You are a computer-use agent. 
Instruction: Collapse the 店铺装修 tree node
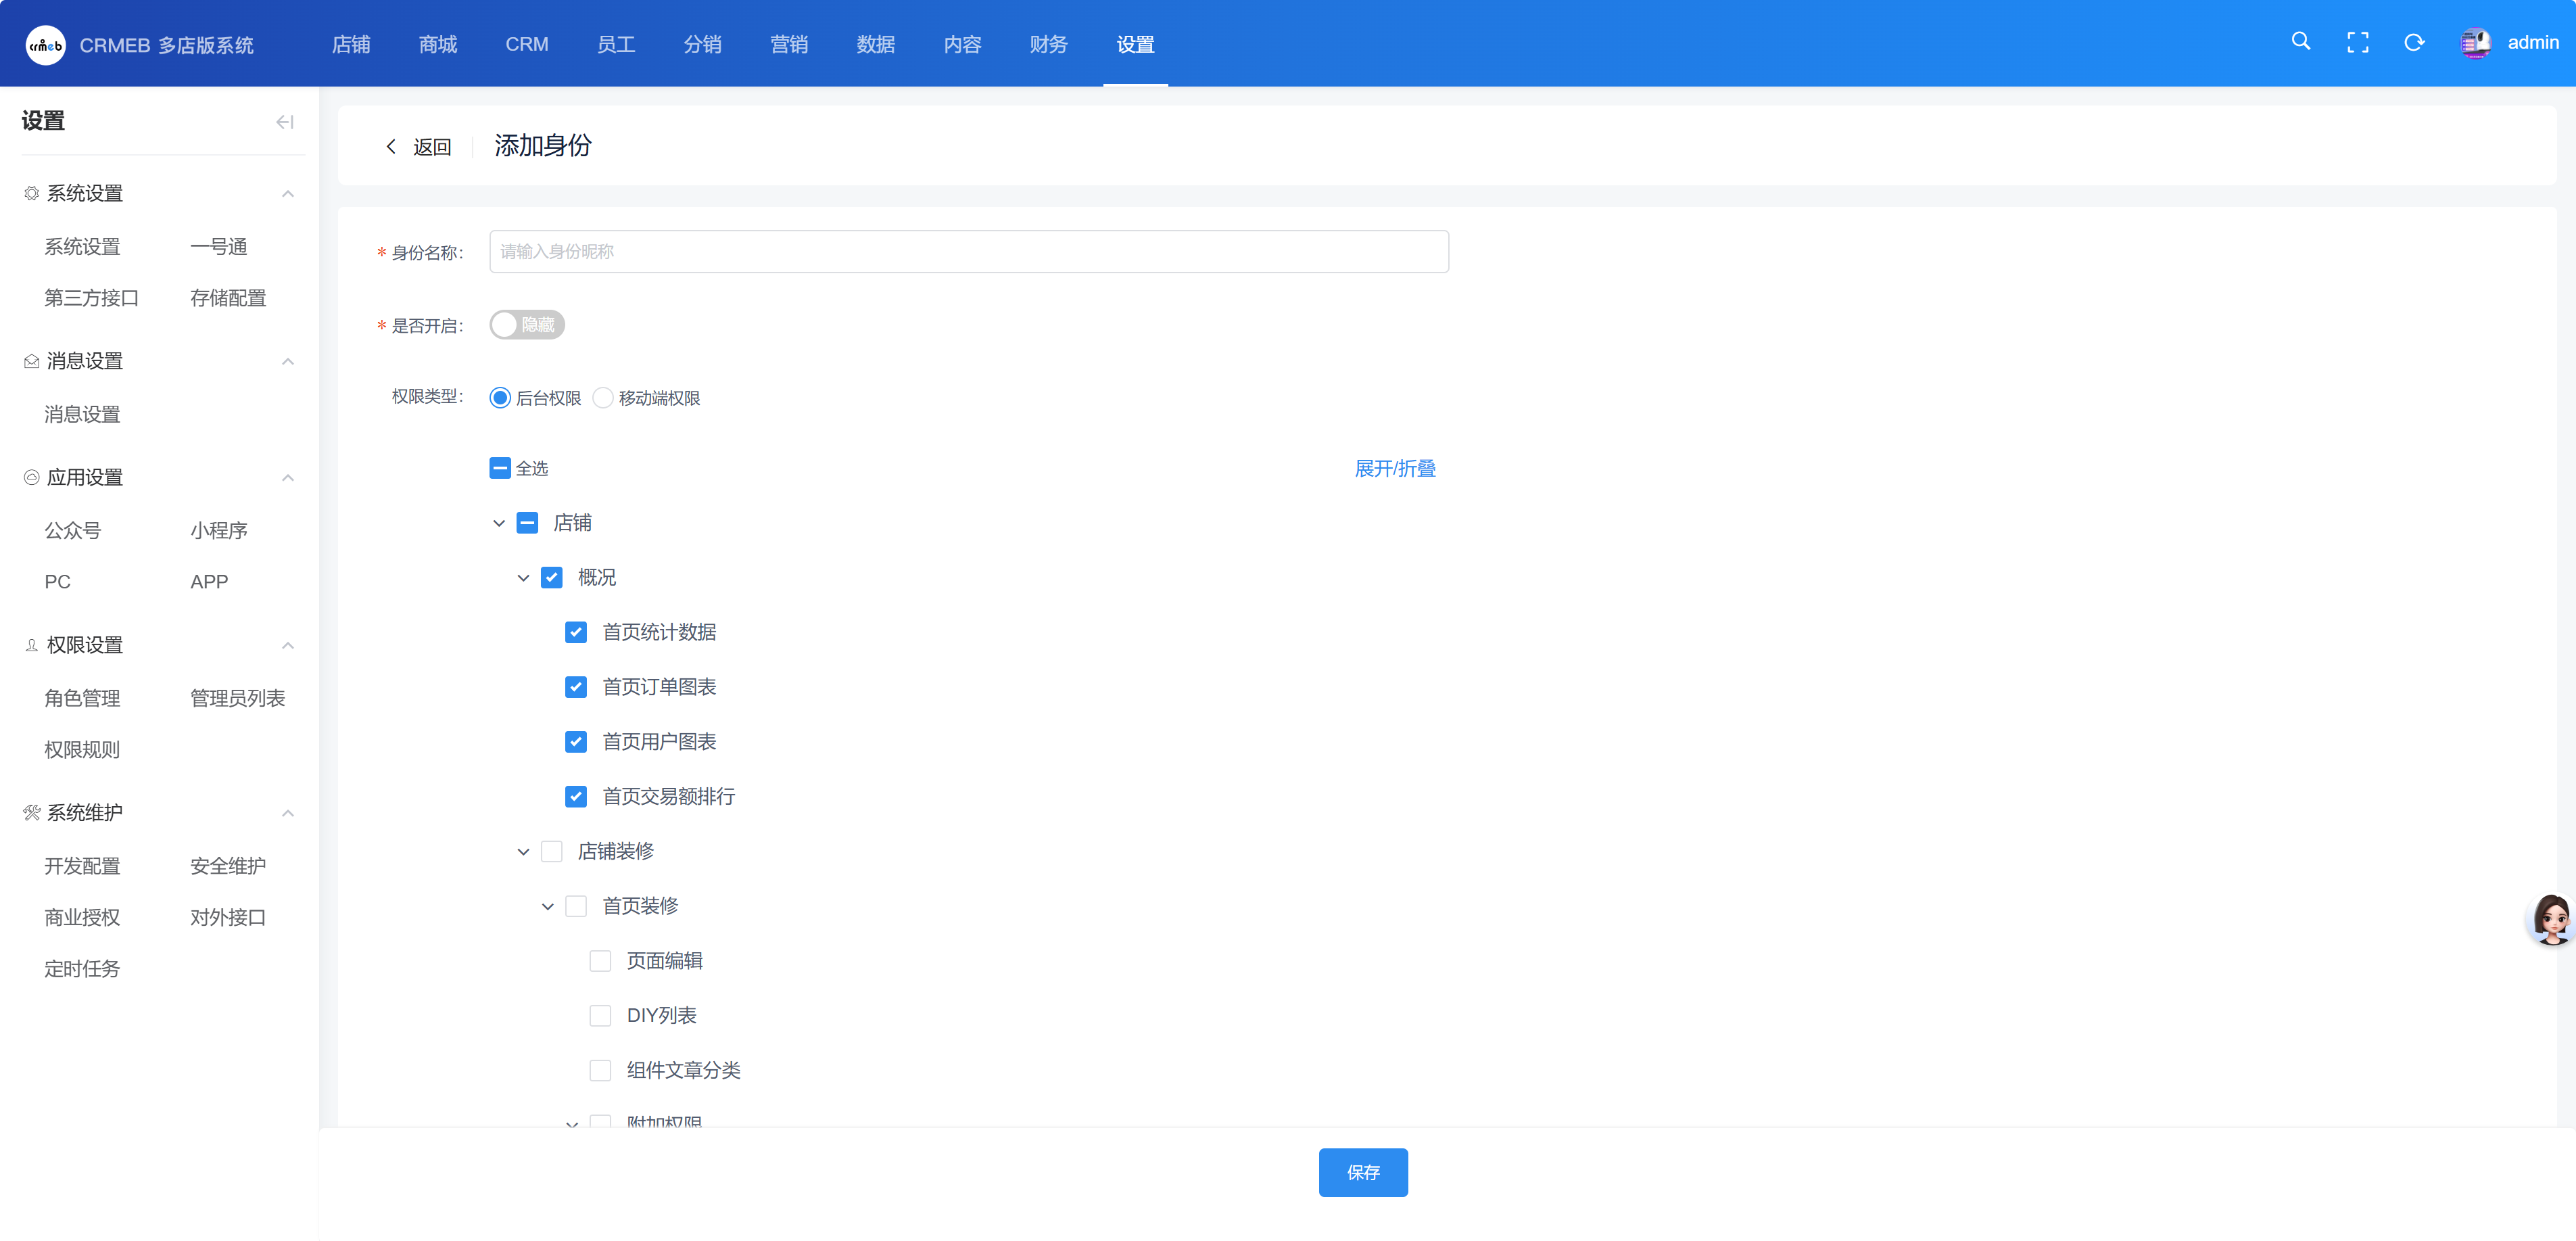[x=523, y=852]
